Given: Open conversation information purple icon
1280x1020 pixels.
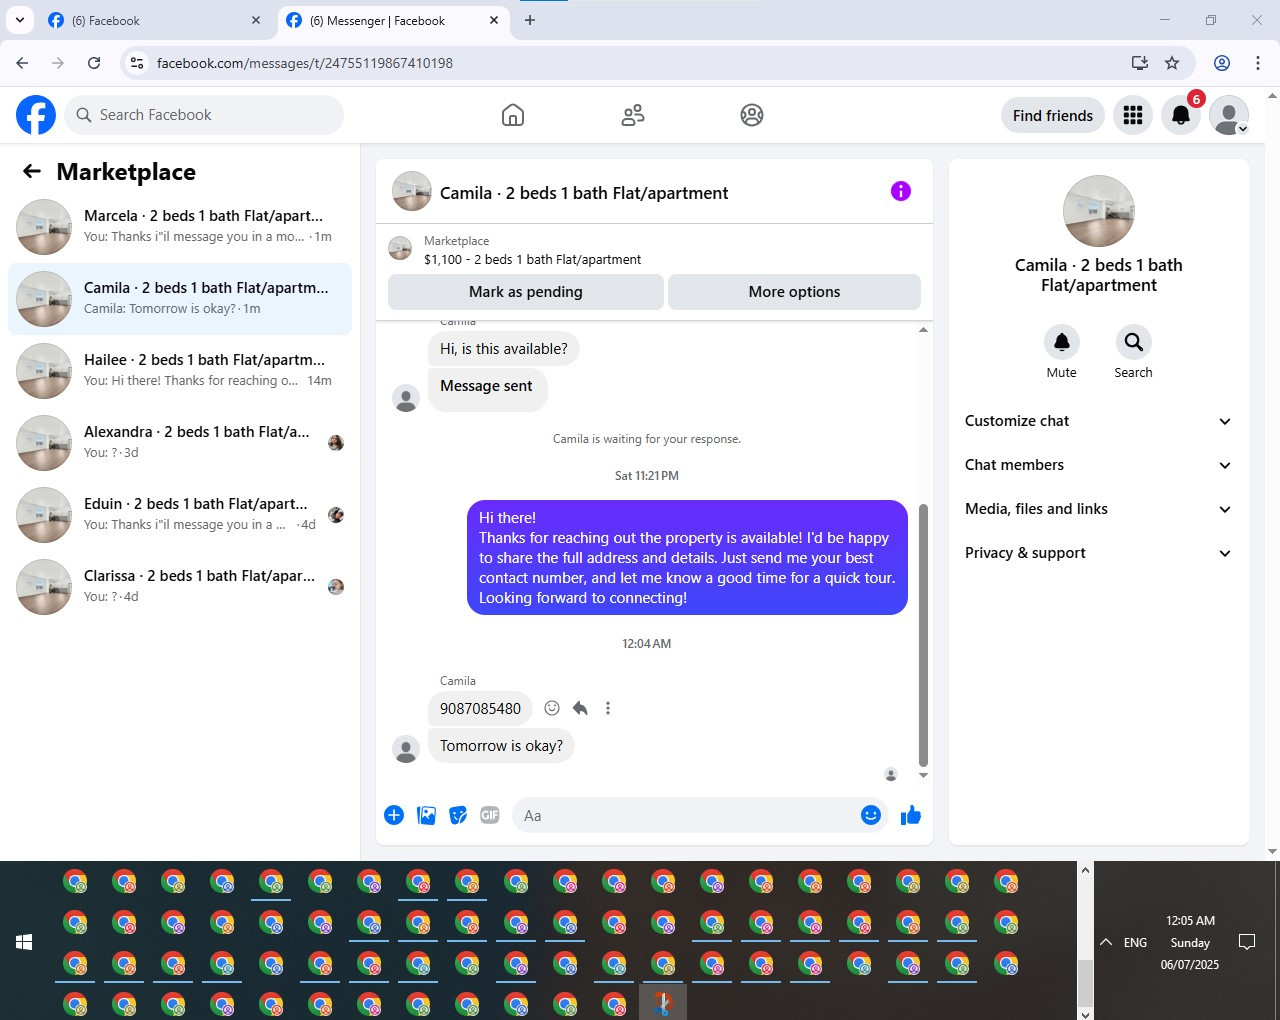Looking at the screenshot, I should [901, 191].
